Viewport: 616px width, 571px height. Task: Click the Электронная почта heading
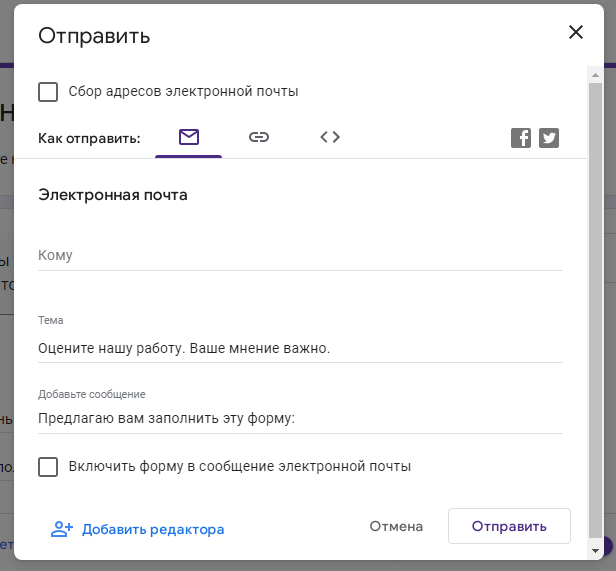(113, 195)
